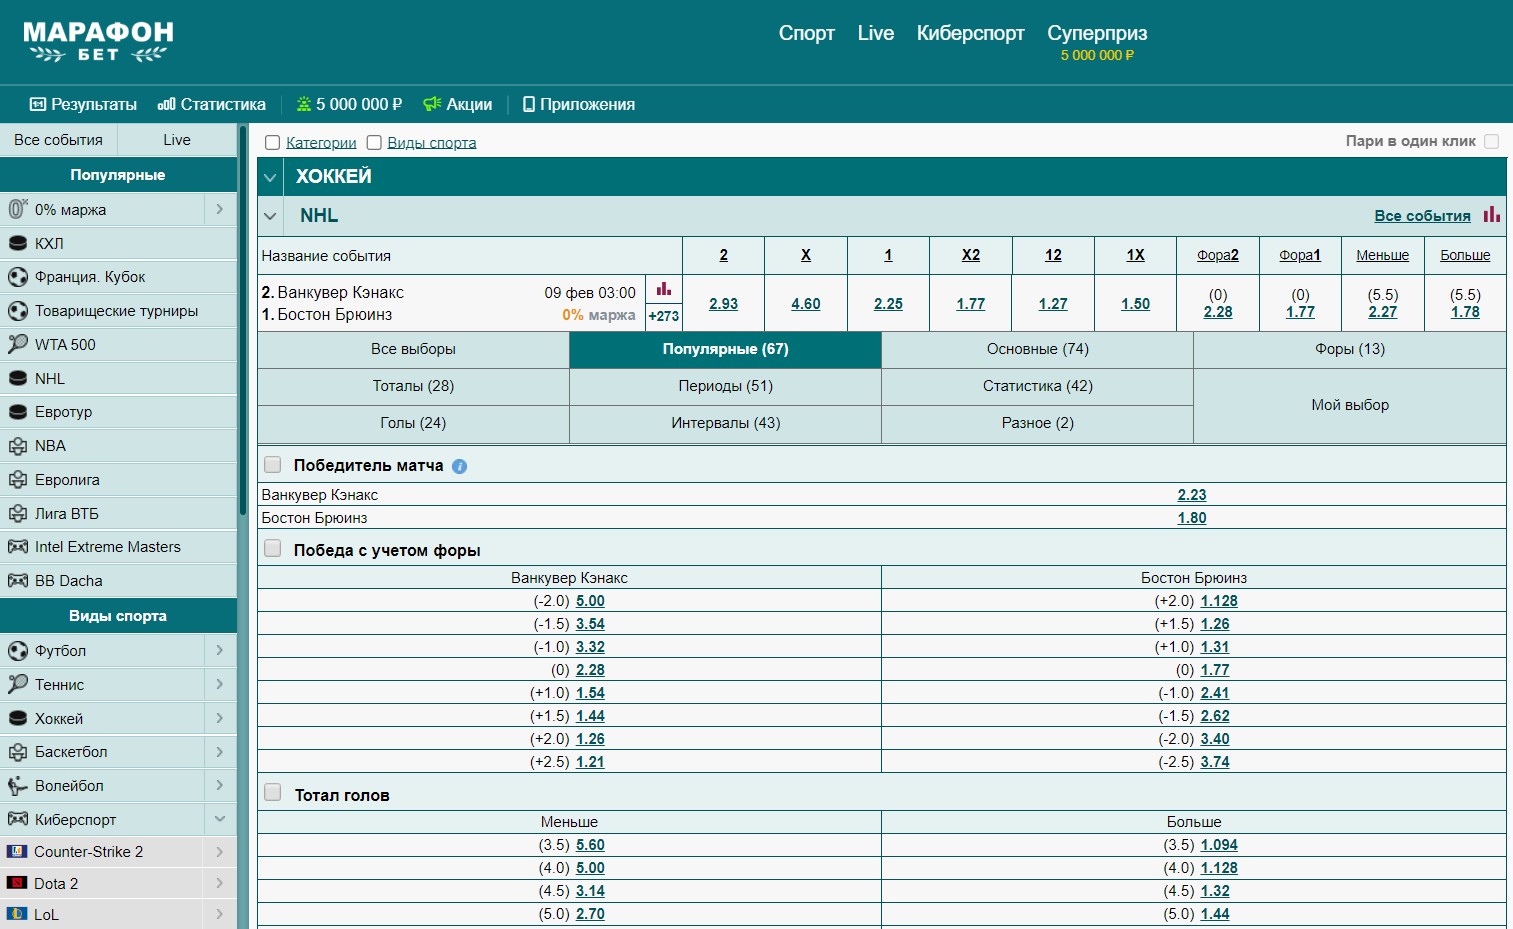The height and width of the screenshot is (929, 1513).
Task: Click the Марафон Бет logo
Action: 98,42
